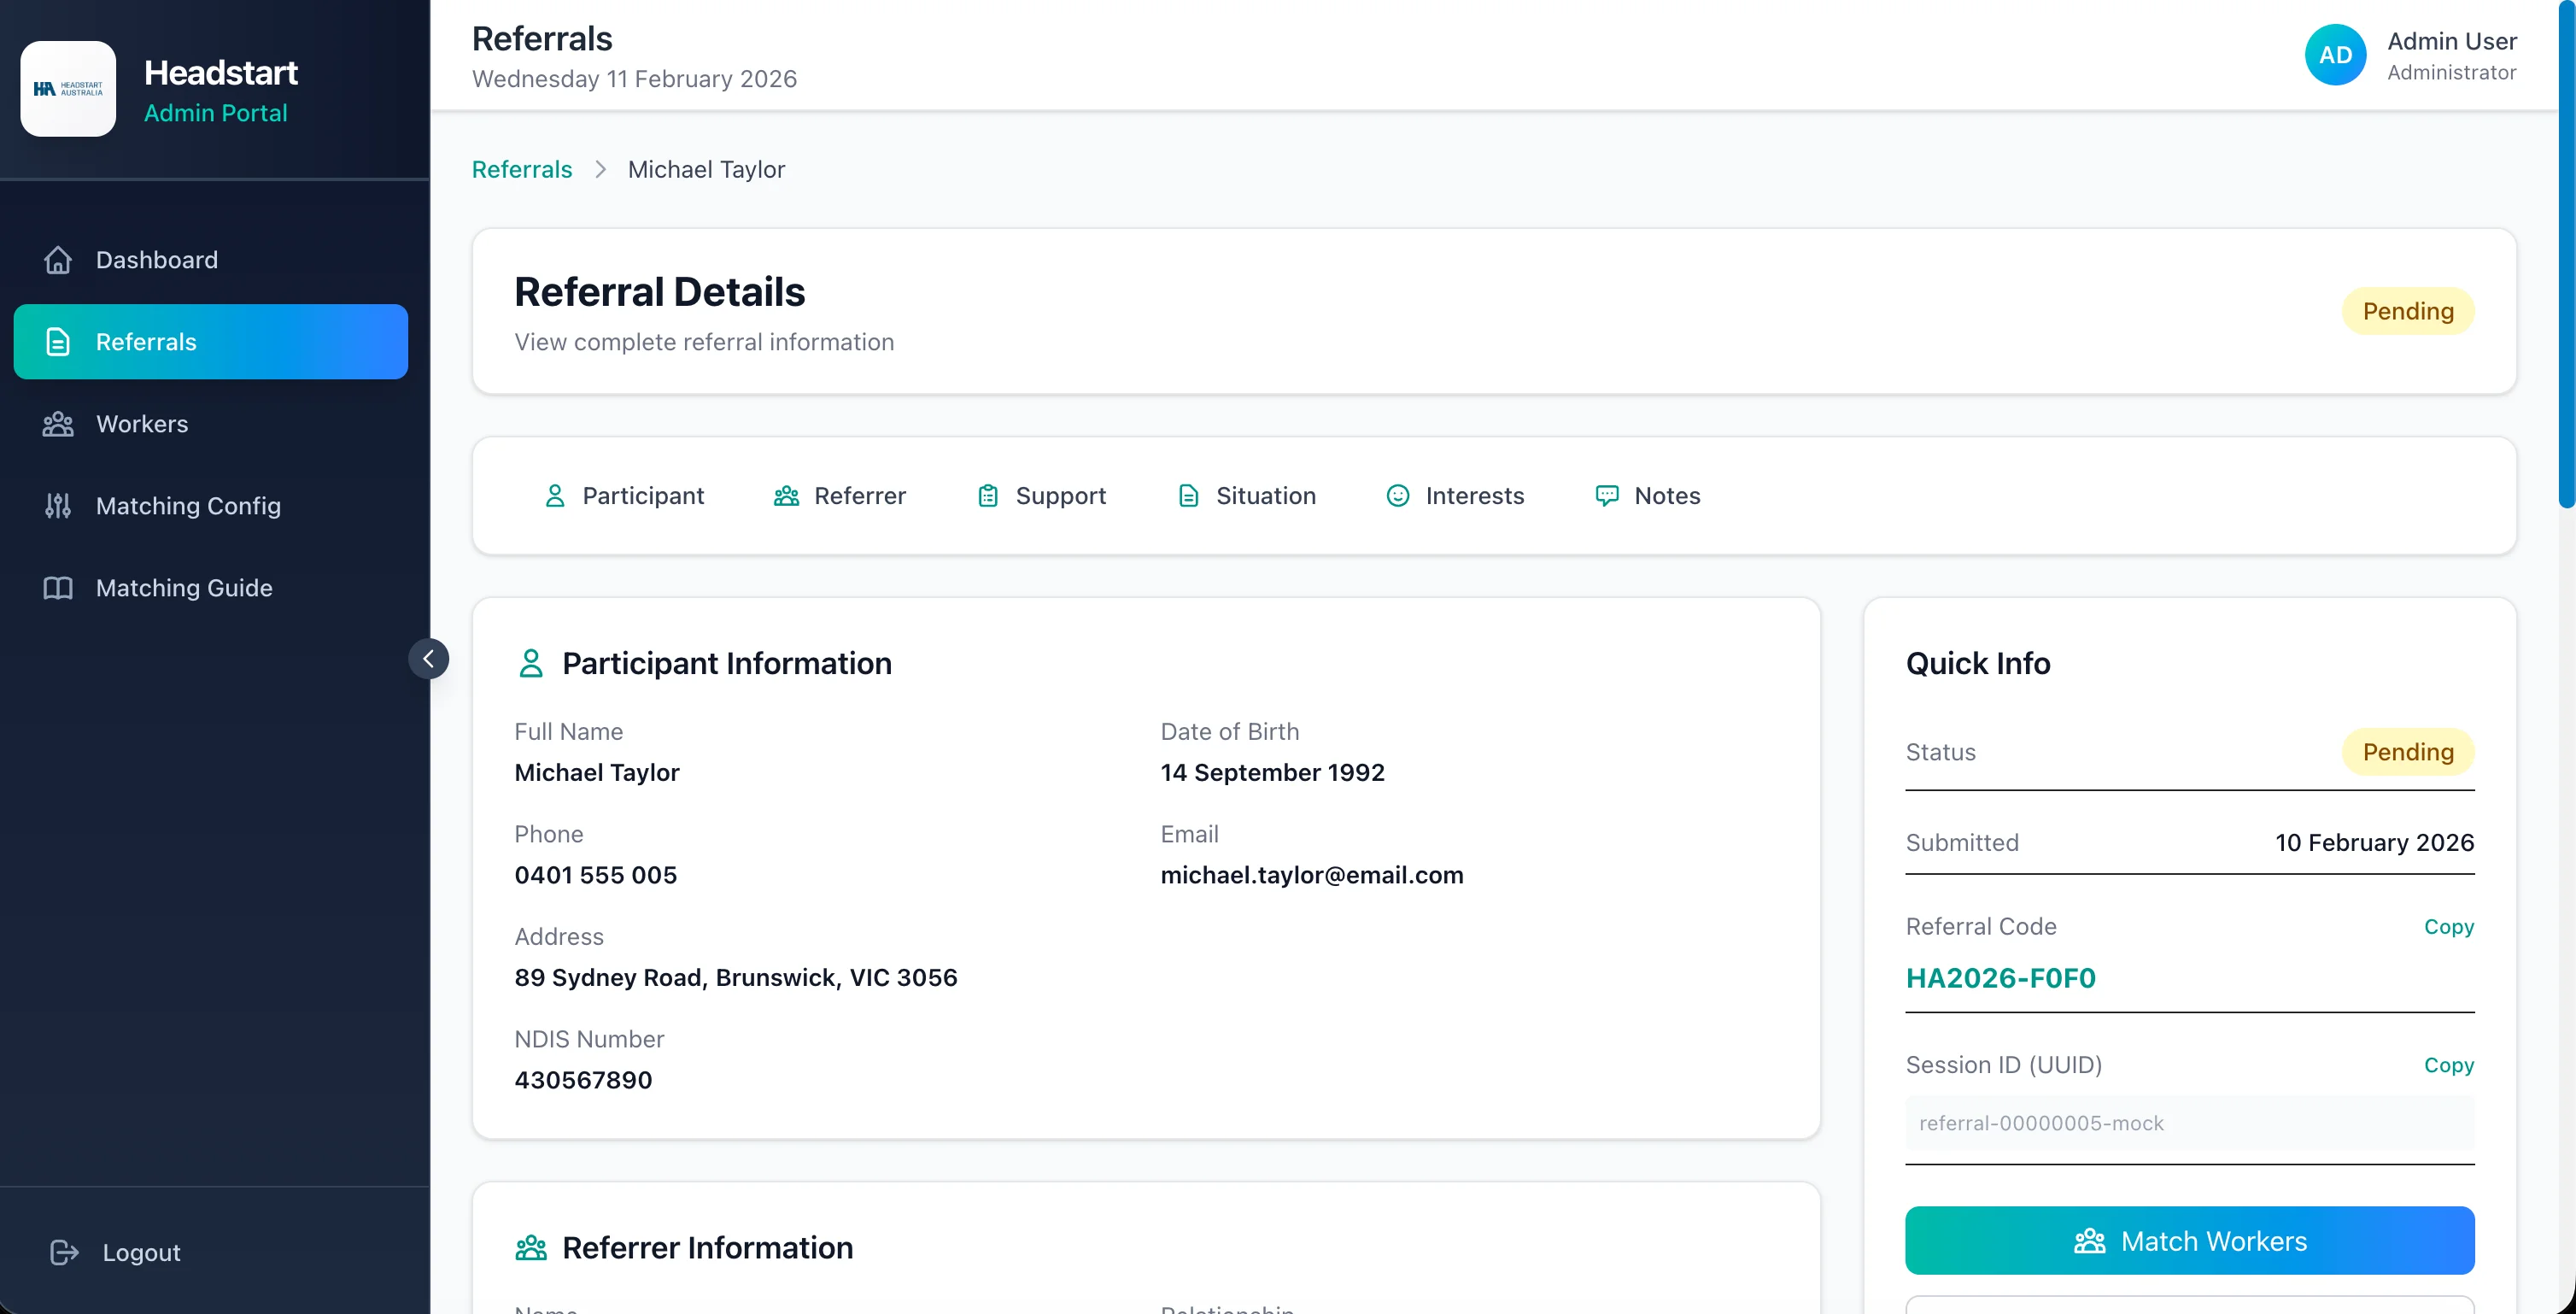Screen dimensions: 2576x1314
Task: Click the Workers people icon in sidebar
Action: point(58,424)
